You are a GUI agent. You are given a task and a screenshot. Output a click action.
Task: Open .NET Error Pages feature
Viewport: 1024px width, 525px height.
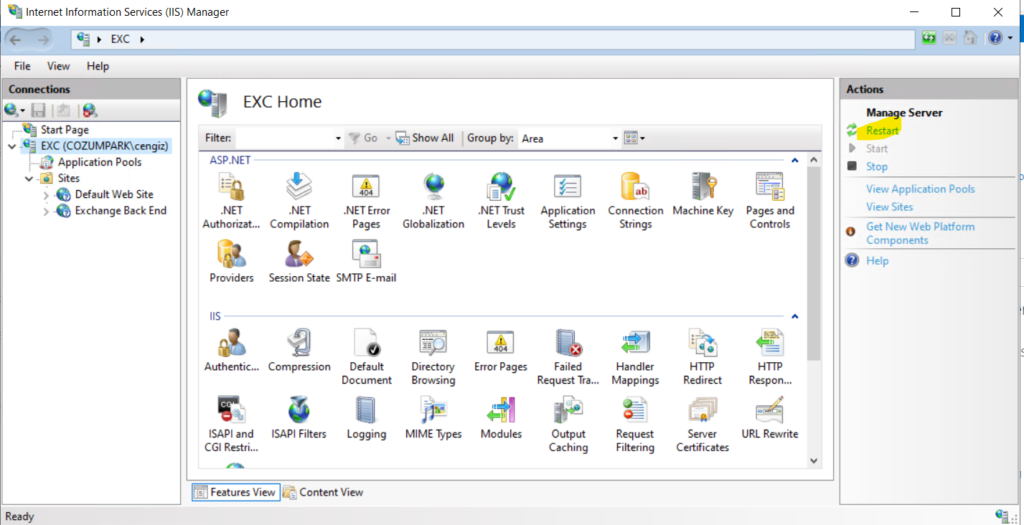tap(366, 201)
